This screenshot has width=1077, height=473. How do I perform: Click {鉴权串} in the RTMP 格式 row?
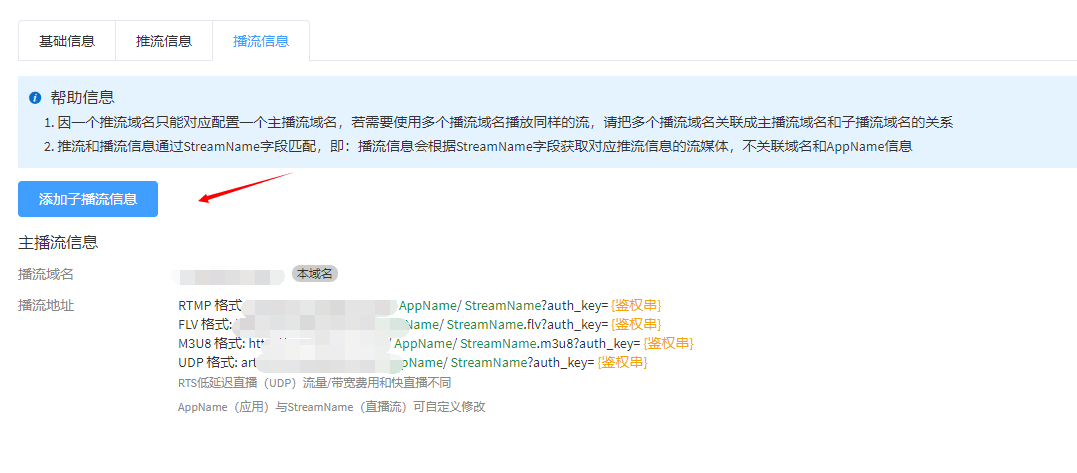636,305
